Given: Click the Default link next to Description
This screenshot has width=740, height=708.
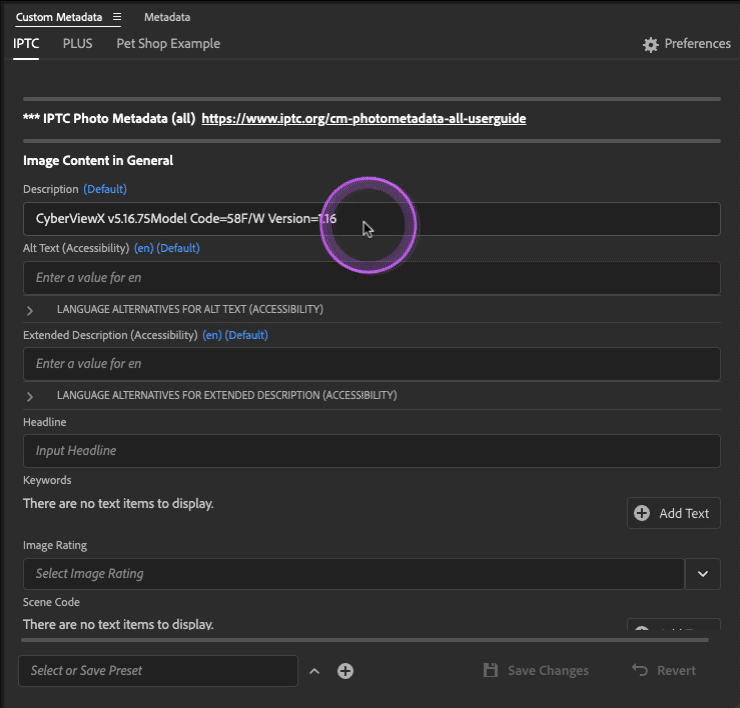Looking at the screenshot, I should point(105,189).
